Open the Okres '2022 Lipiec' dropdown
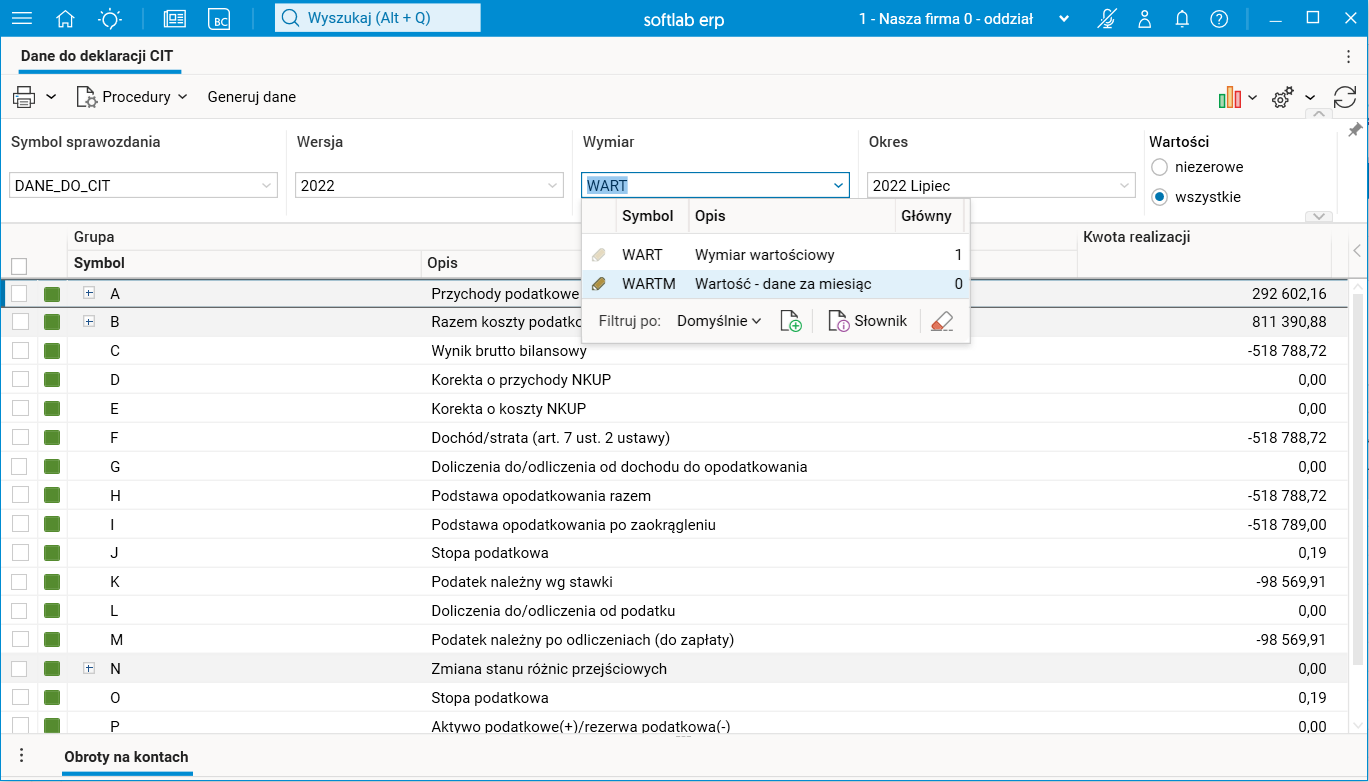Image resolution: width=1369 pixels, height=782 pixels. (x=1002, y=185)
